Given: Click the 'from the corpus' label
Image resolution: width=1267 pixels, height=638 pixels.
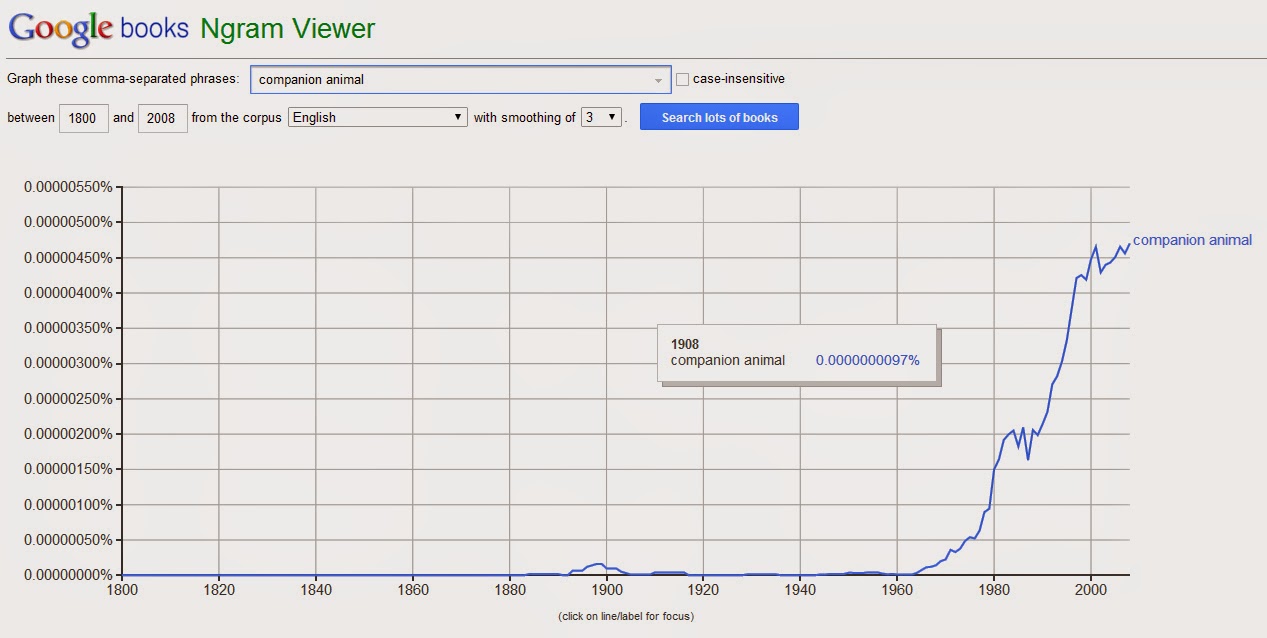Looking at the screenshot, I should (237, 118).
